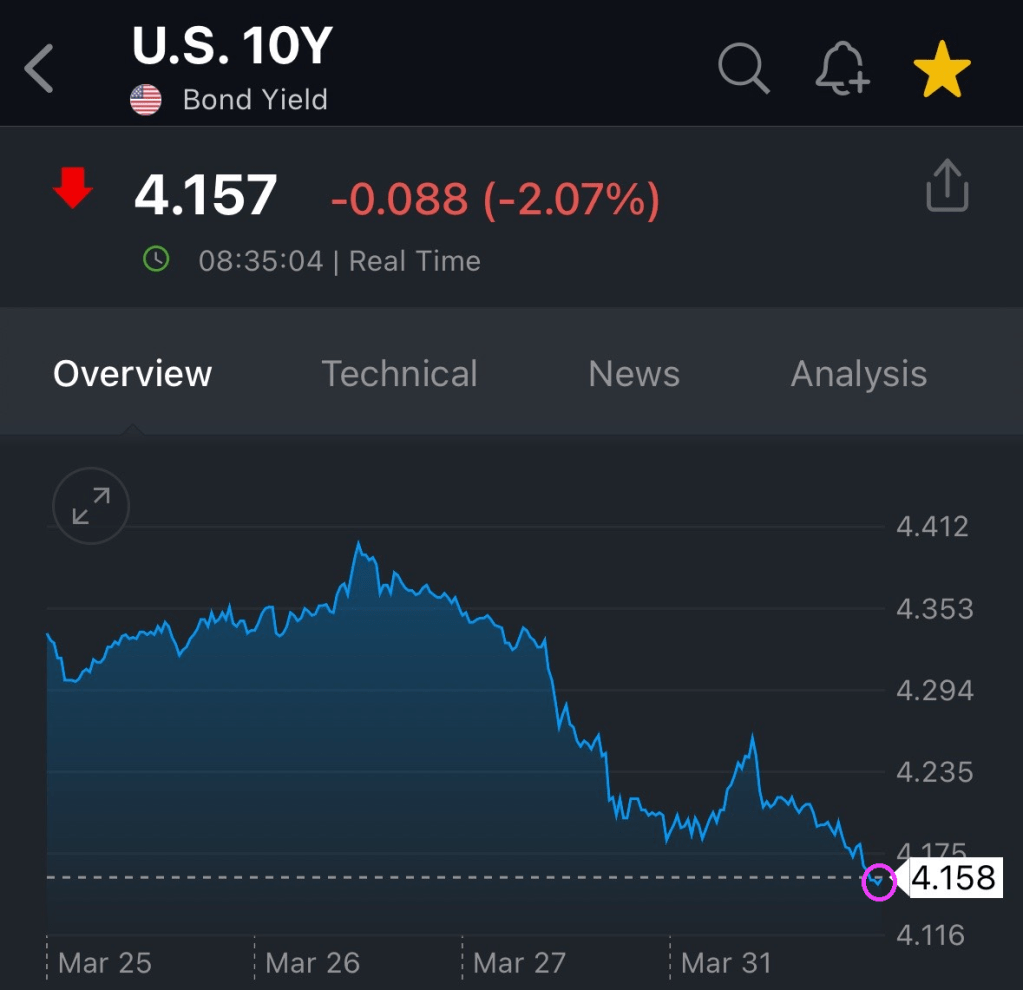Select the Mar 26 date marker
The width and height of the screenshot is (1023, 990).
[x=312, y=963]
